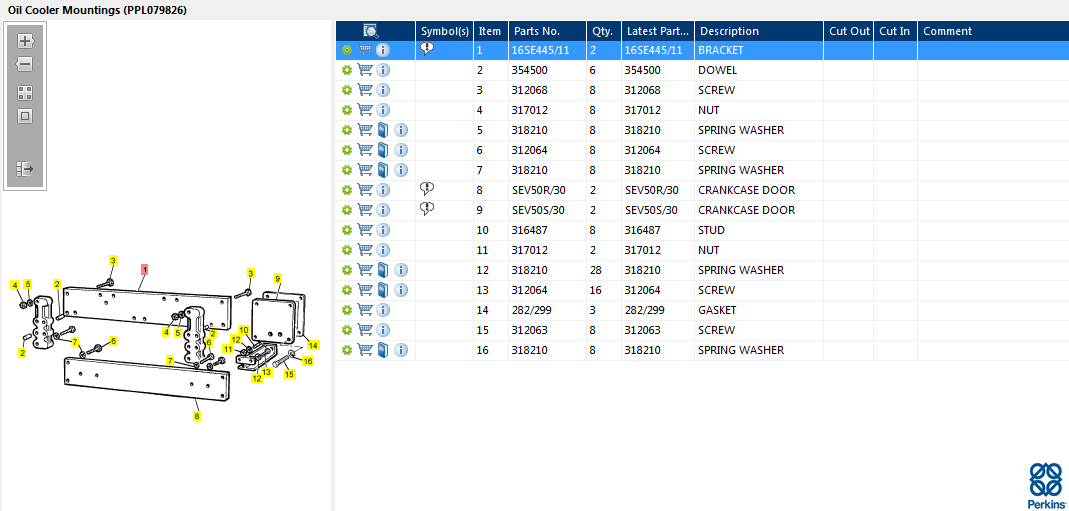Click the symbol note icon in BRACKET row

point(427,48)
